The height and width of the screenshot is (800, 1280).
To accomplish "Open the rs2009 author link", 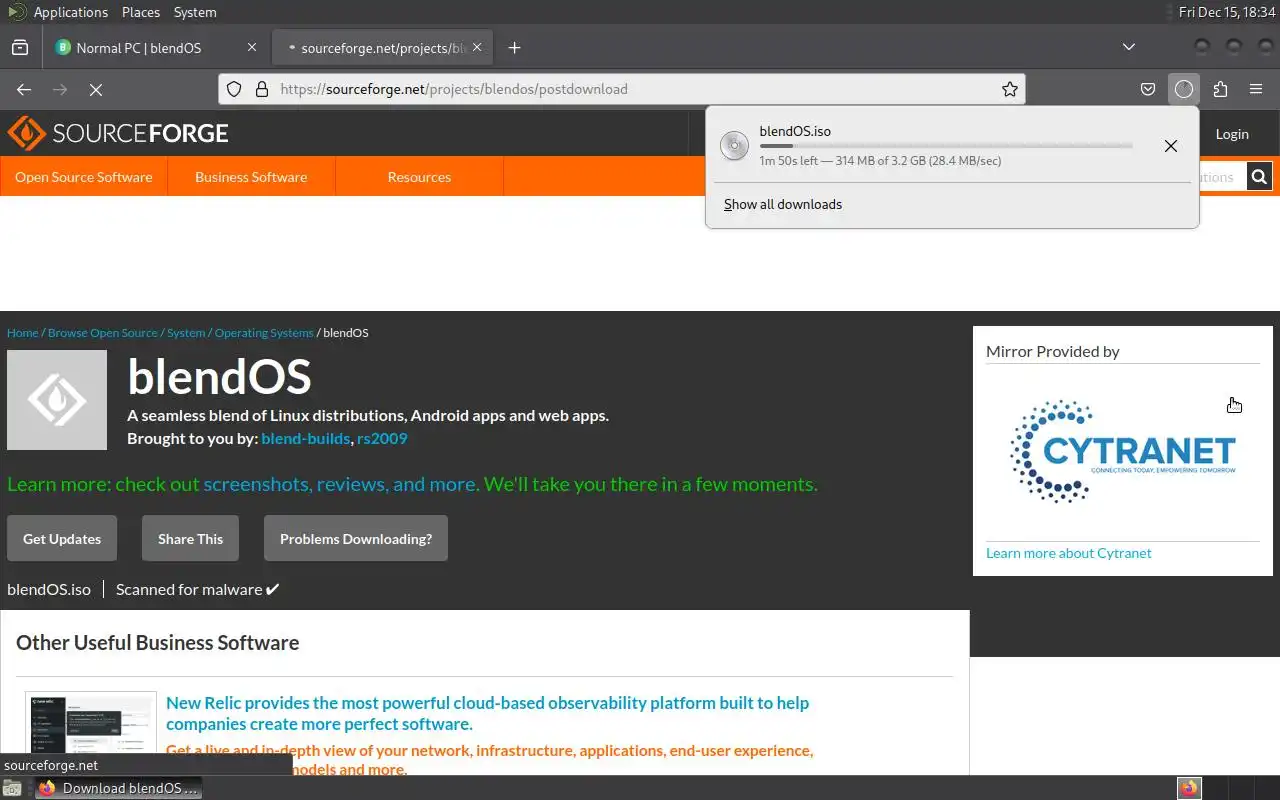I will point(382,438).
